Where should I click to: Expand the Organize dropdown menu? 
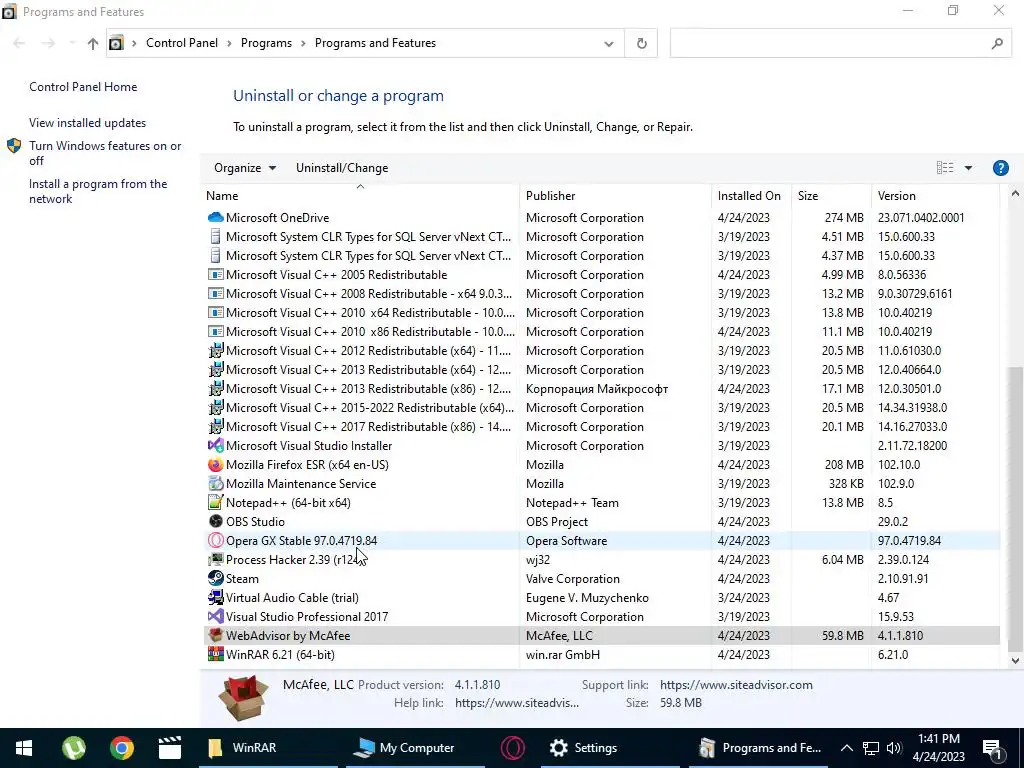click(x=245, y=168)
